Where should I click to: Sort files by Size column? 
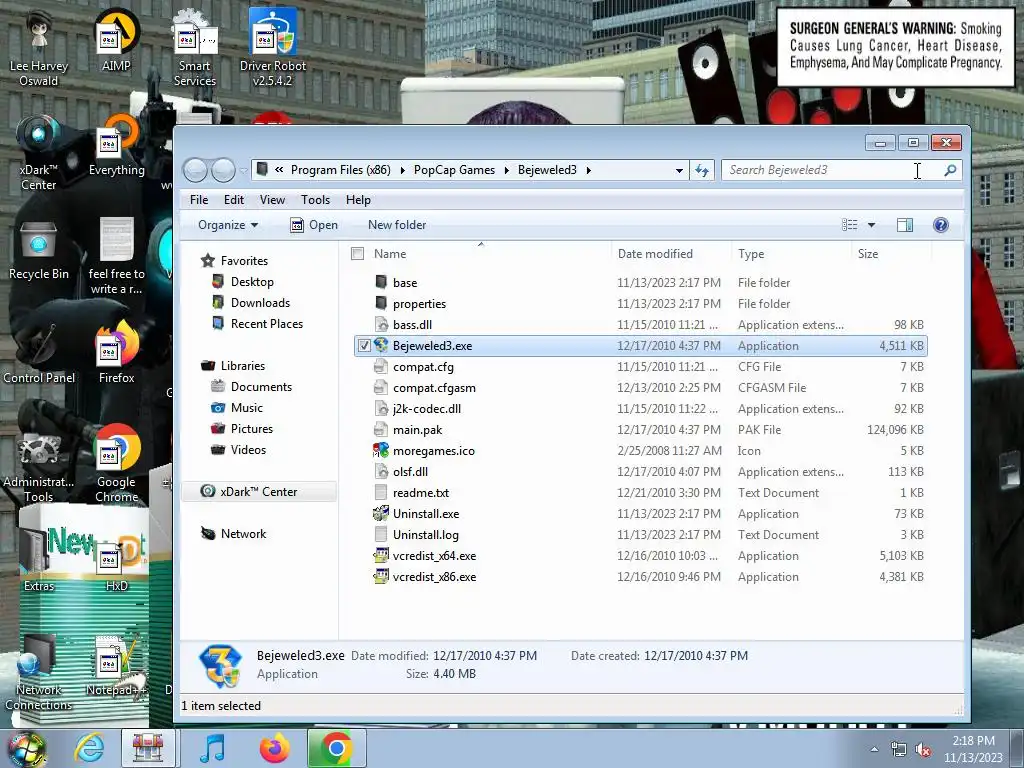[x=891, y=254]
